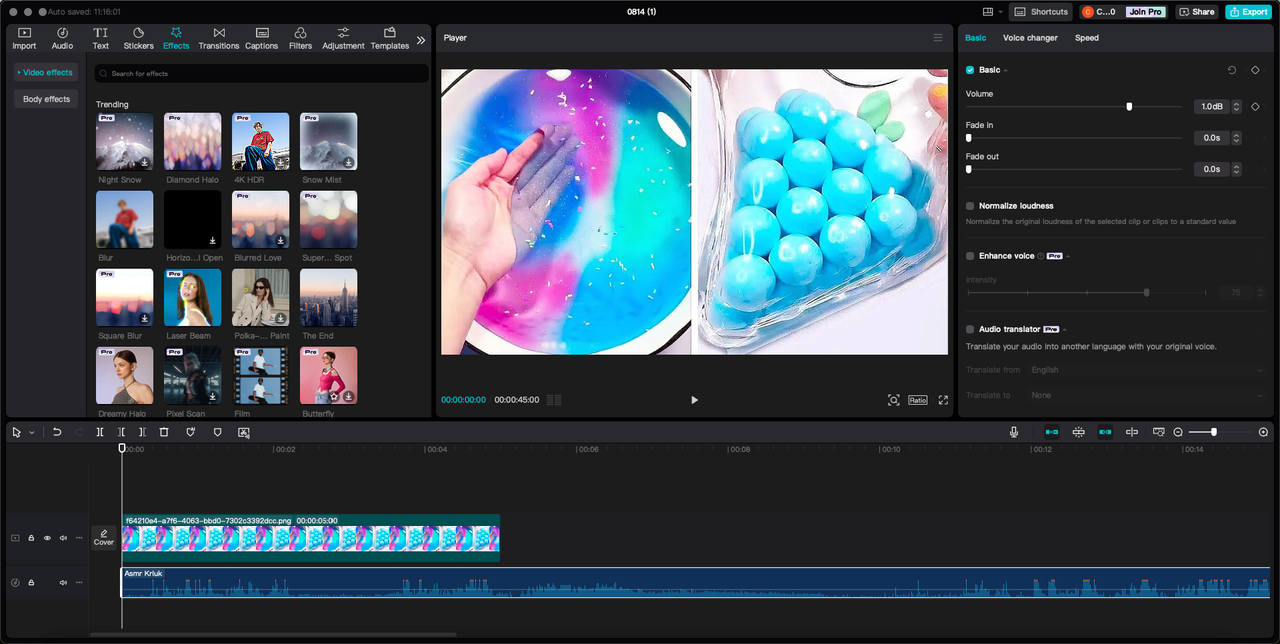This screenshot has width=1280, height=644.
Task: Expand more tabs with double chevron
Action: point(421,40)
